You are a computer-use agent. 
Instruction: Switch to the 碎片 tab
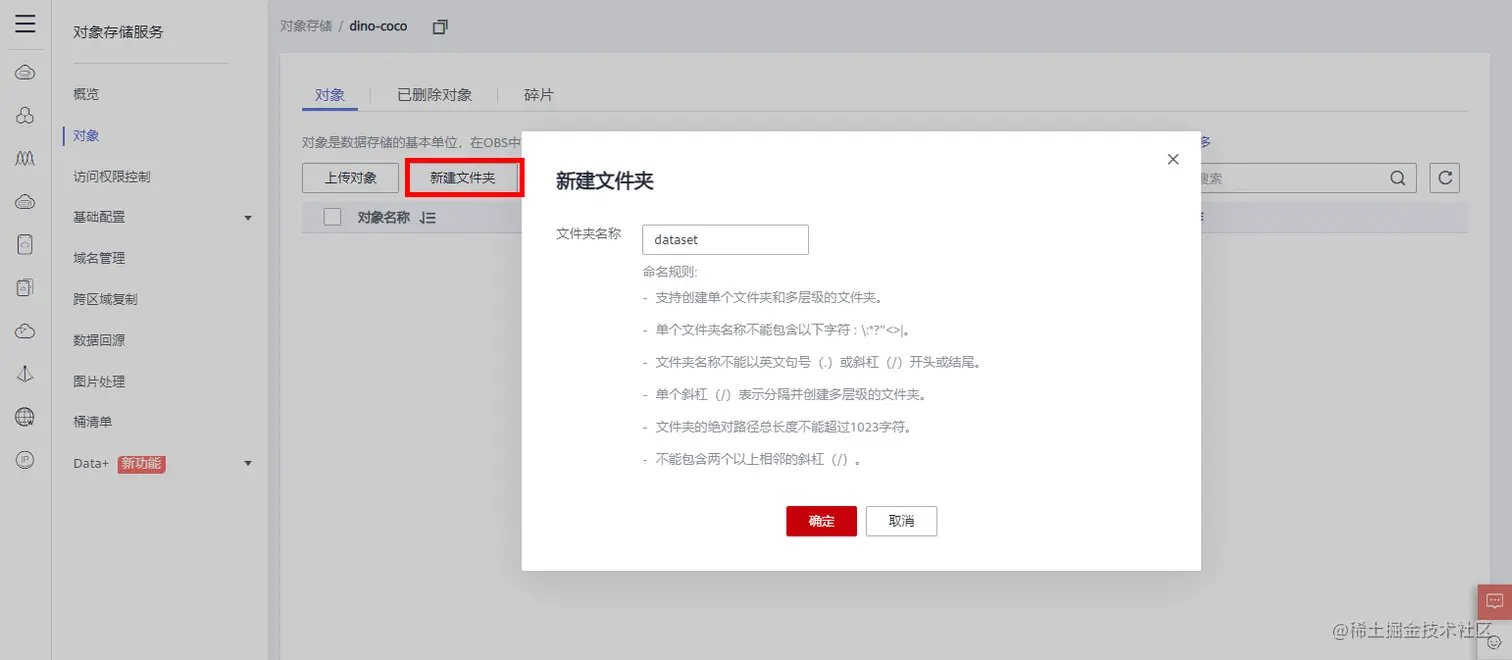click(539, 95)
